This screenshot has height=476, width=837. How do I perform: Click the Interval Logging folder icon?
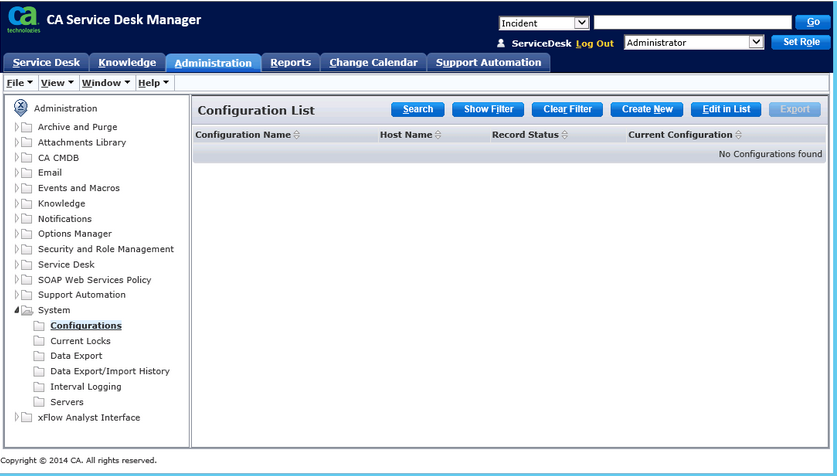coord(39,387)
